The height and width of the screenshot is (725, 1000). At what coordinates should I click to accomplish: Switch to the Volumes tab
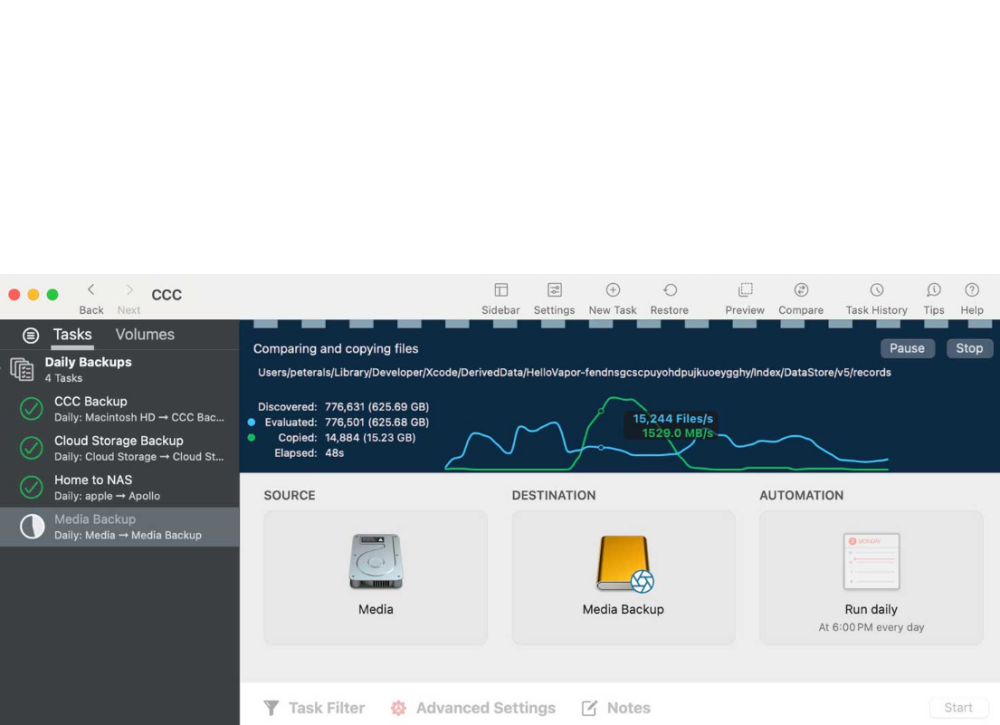click(x=145, y=335)
